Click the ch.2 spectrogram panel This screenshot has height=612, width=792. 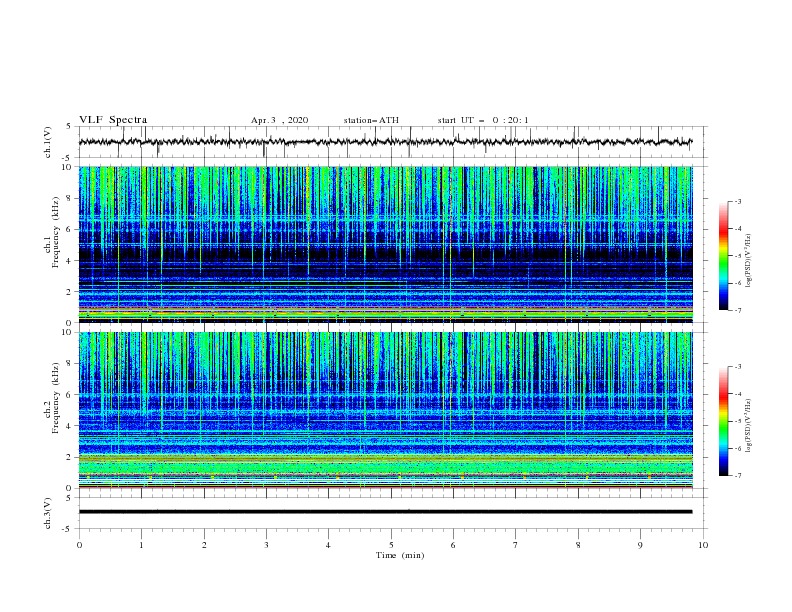tap(385, 410)
